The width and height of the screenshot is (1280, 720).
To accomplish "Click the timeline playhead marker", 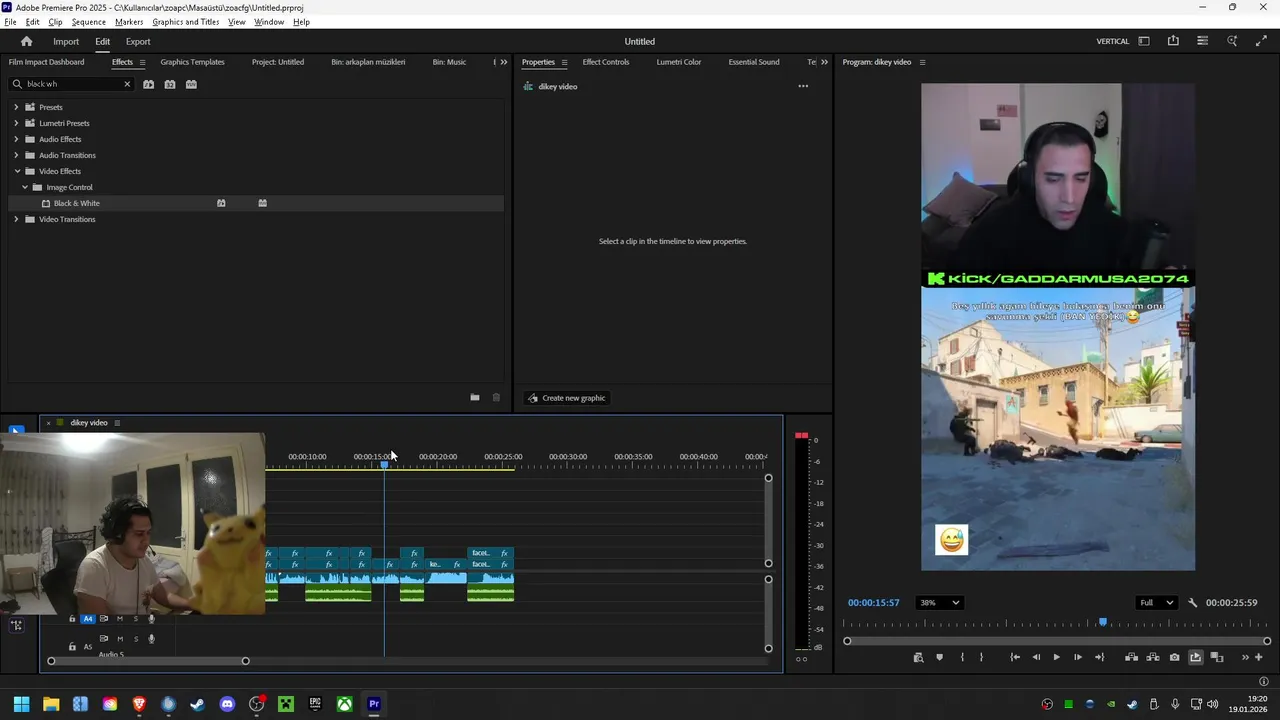I will tap(384, 464).
